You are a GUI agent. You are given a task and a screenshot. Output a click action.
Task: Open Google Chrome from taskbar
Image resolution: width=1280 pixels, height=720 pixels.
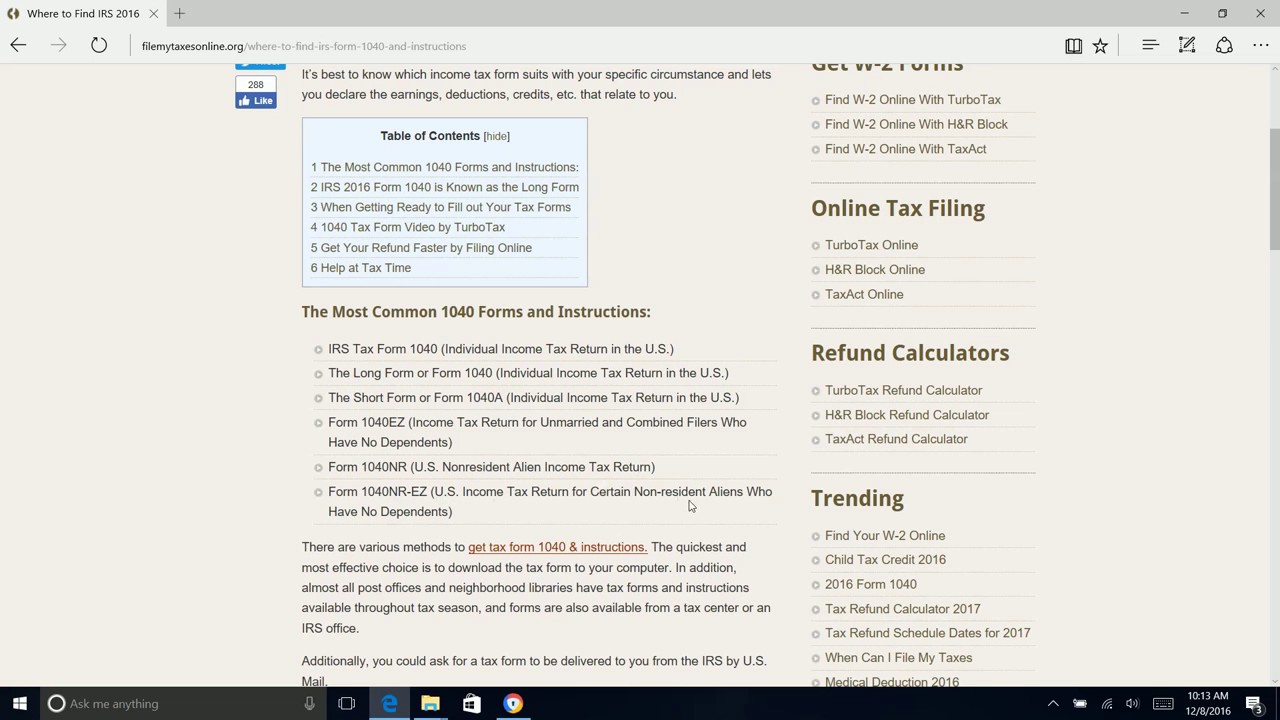coord(512,704)
